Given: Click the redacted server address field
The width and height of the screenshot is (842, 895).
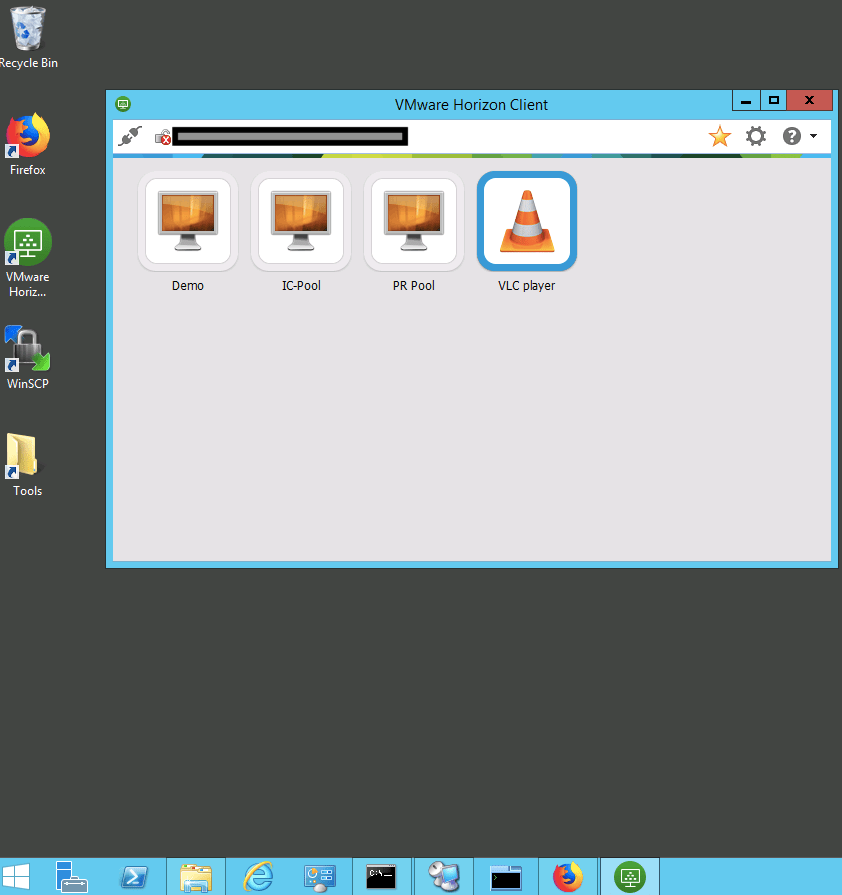Looking at the screenshot, I should click(x=289, y=136).
